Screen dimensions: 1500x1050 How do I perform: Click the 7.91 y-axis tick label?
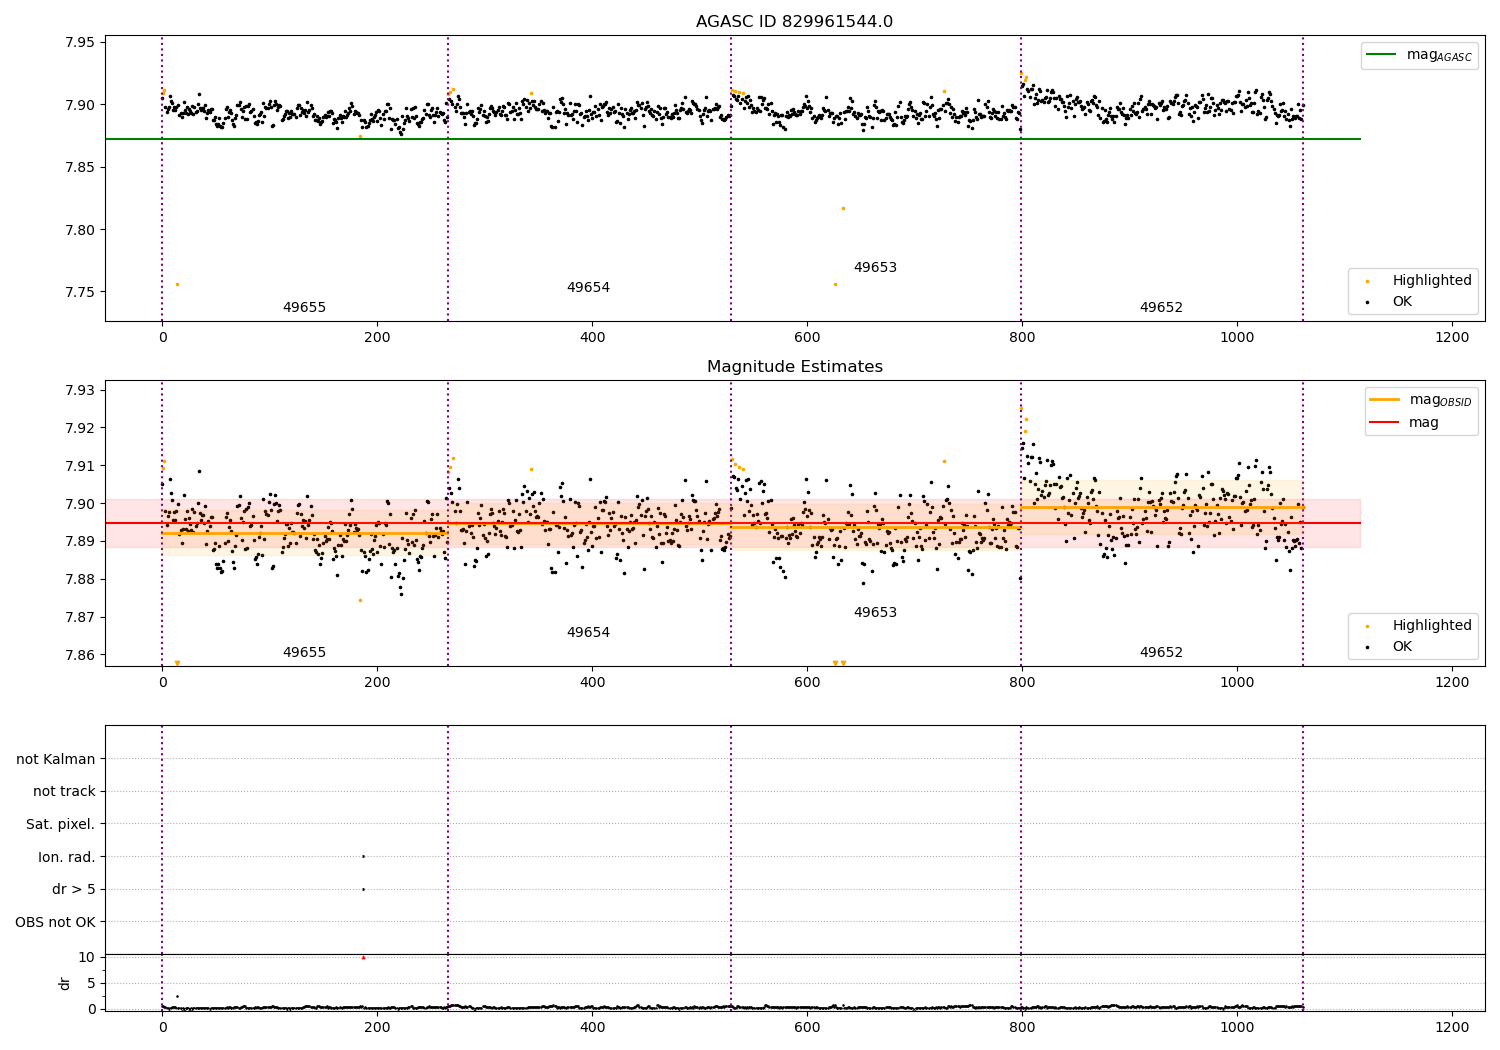[x=79, y=466]
